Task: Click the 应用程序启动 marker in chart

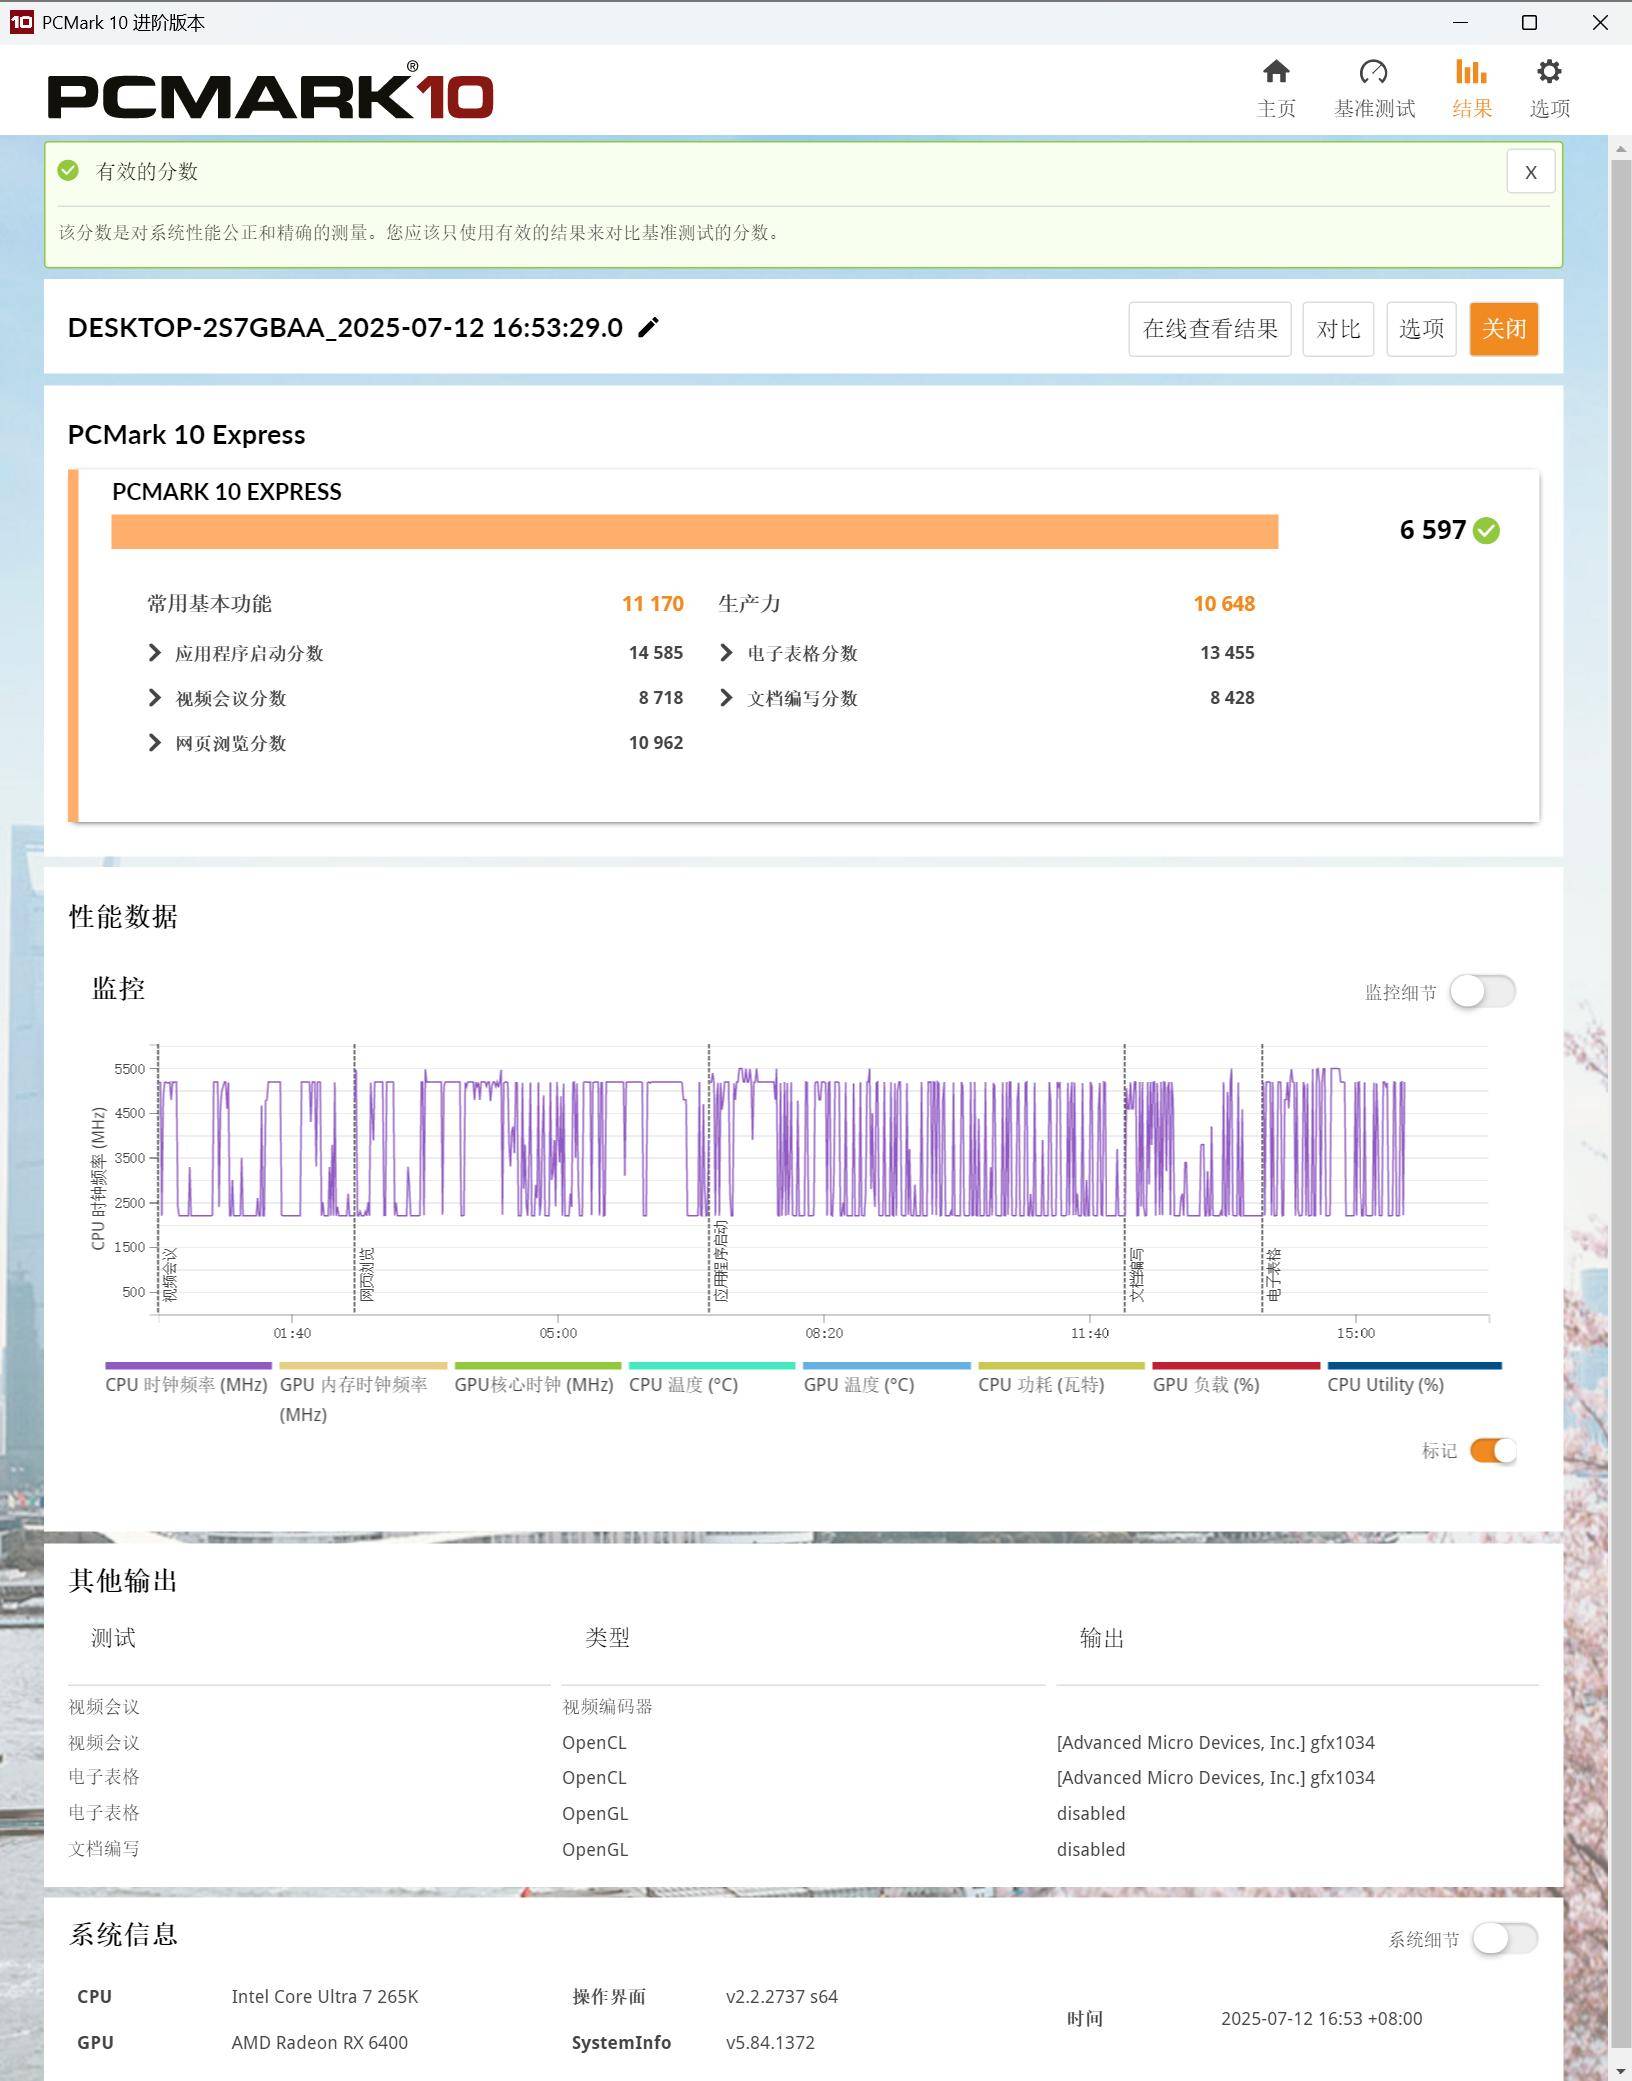Action: point(721,1261)
